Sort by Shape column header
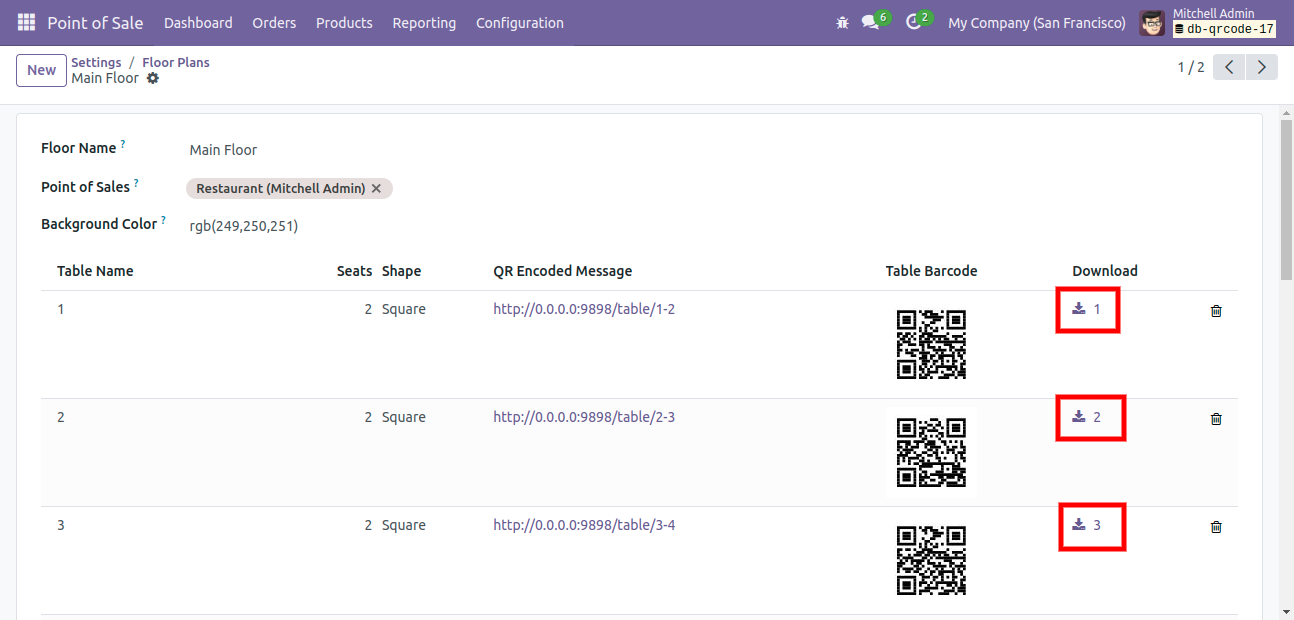Image resolution: width=1294 pixels, height=620 pixels. 401,271
